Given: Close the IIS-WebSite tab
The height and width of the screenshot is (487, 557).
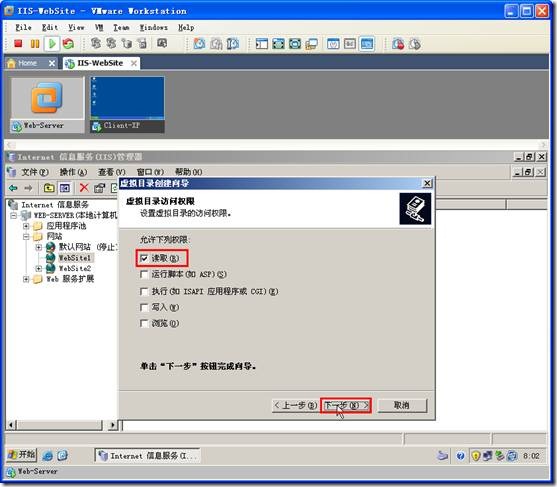Looking at the screenshot, I should coord(134,63).
